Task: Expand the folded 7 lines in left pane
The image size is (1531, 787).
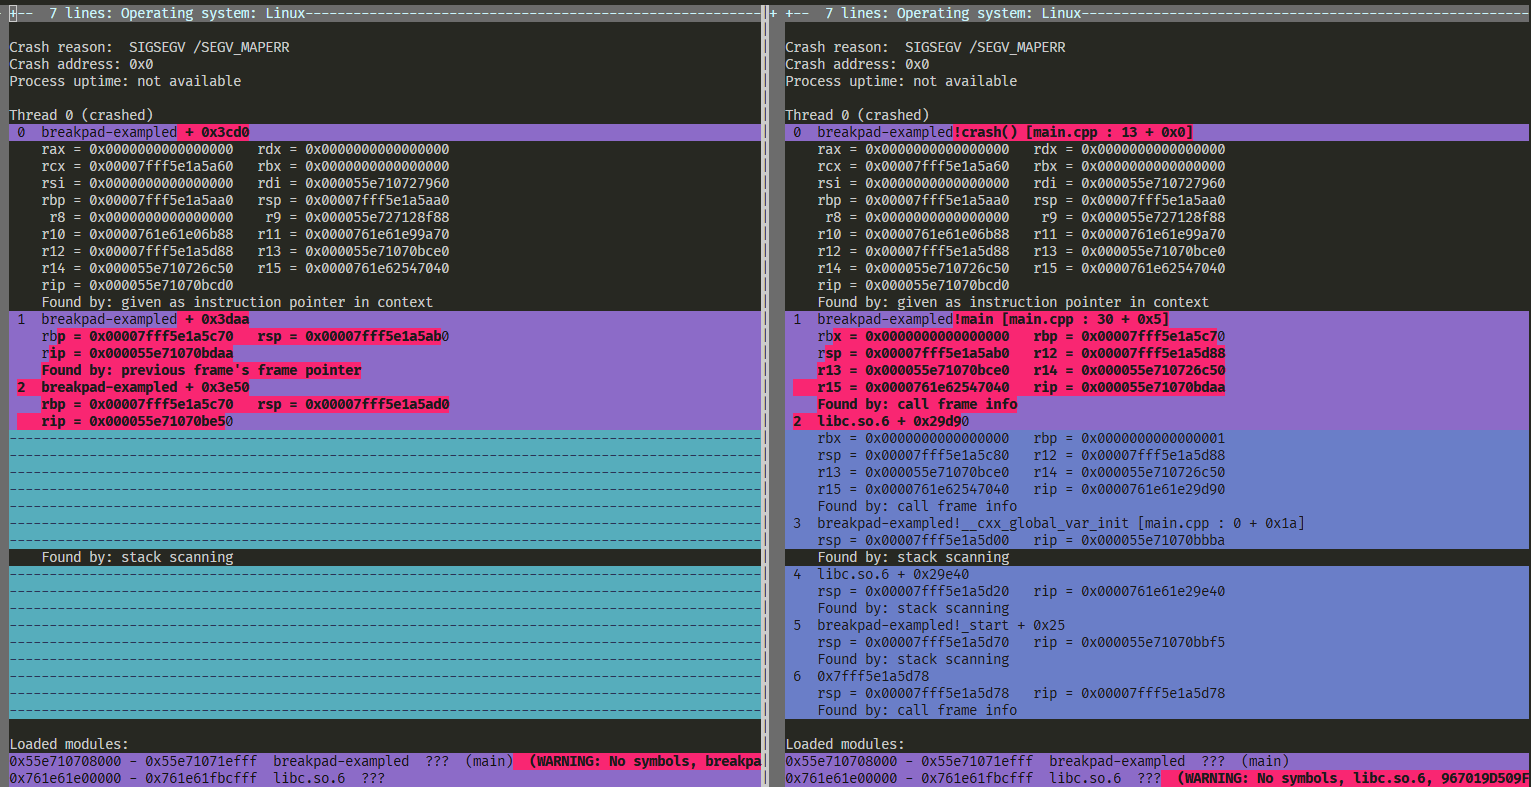Action: click(x=385, y=13)
